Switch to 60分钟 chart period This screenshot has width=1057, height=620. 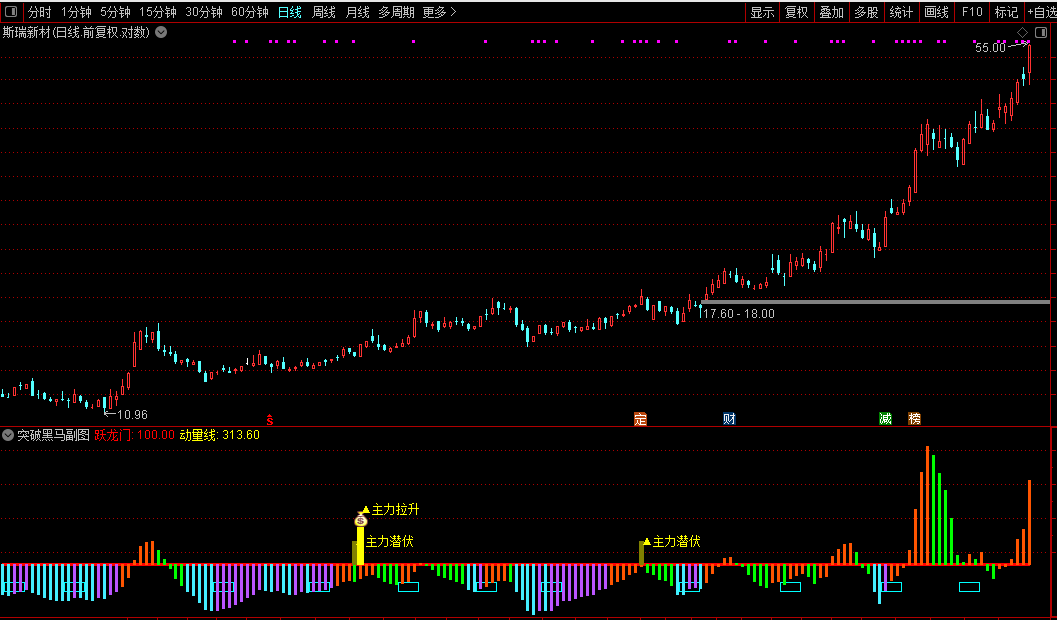click(249, 12)
